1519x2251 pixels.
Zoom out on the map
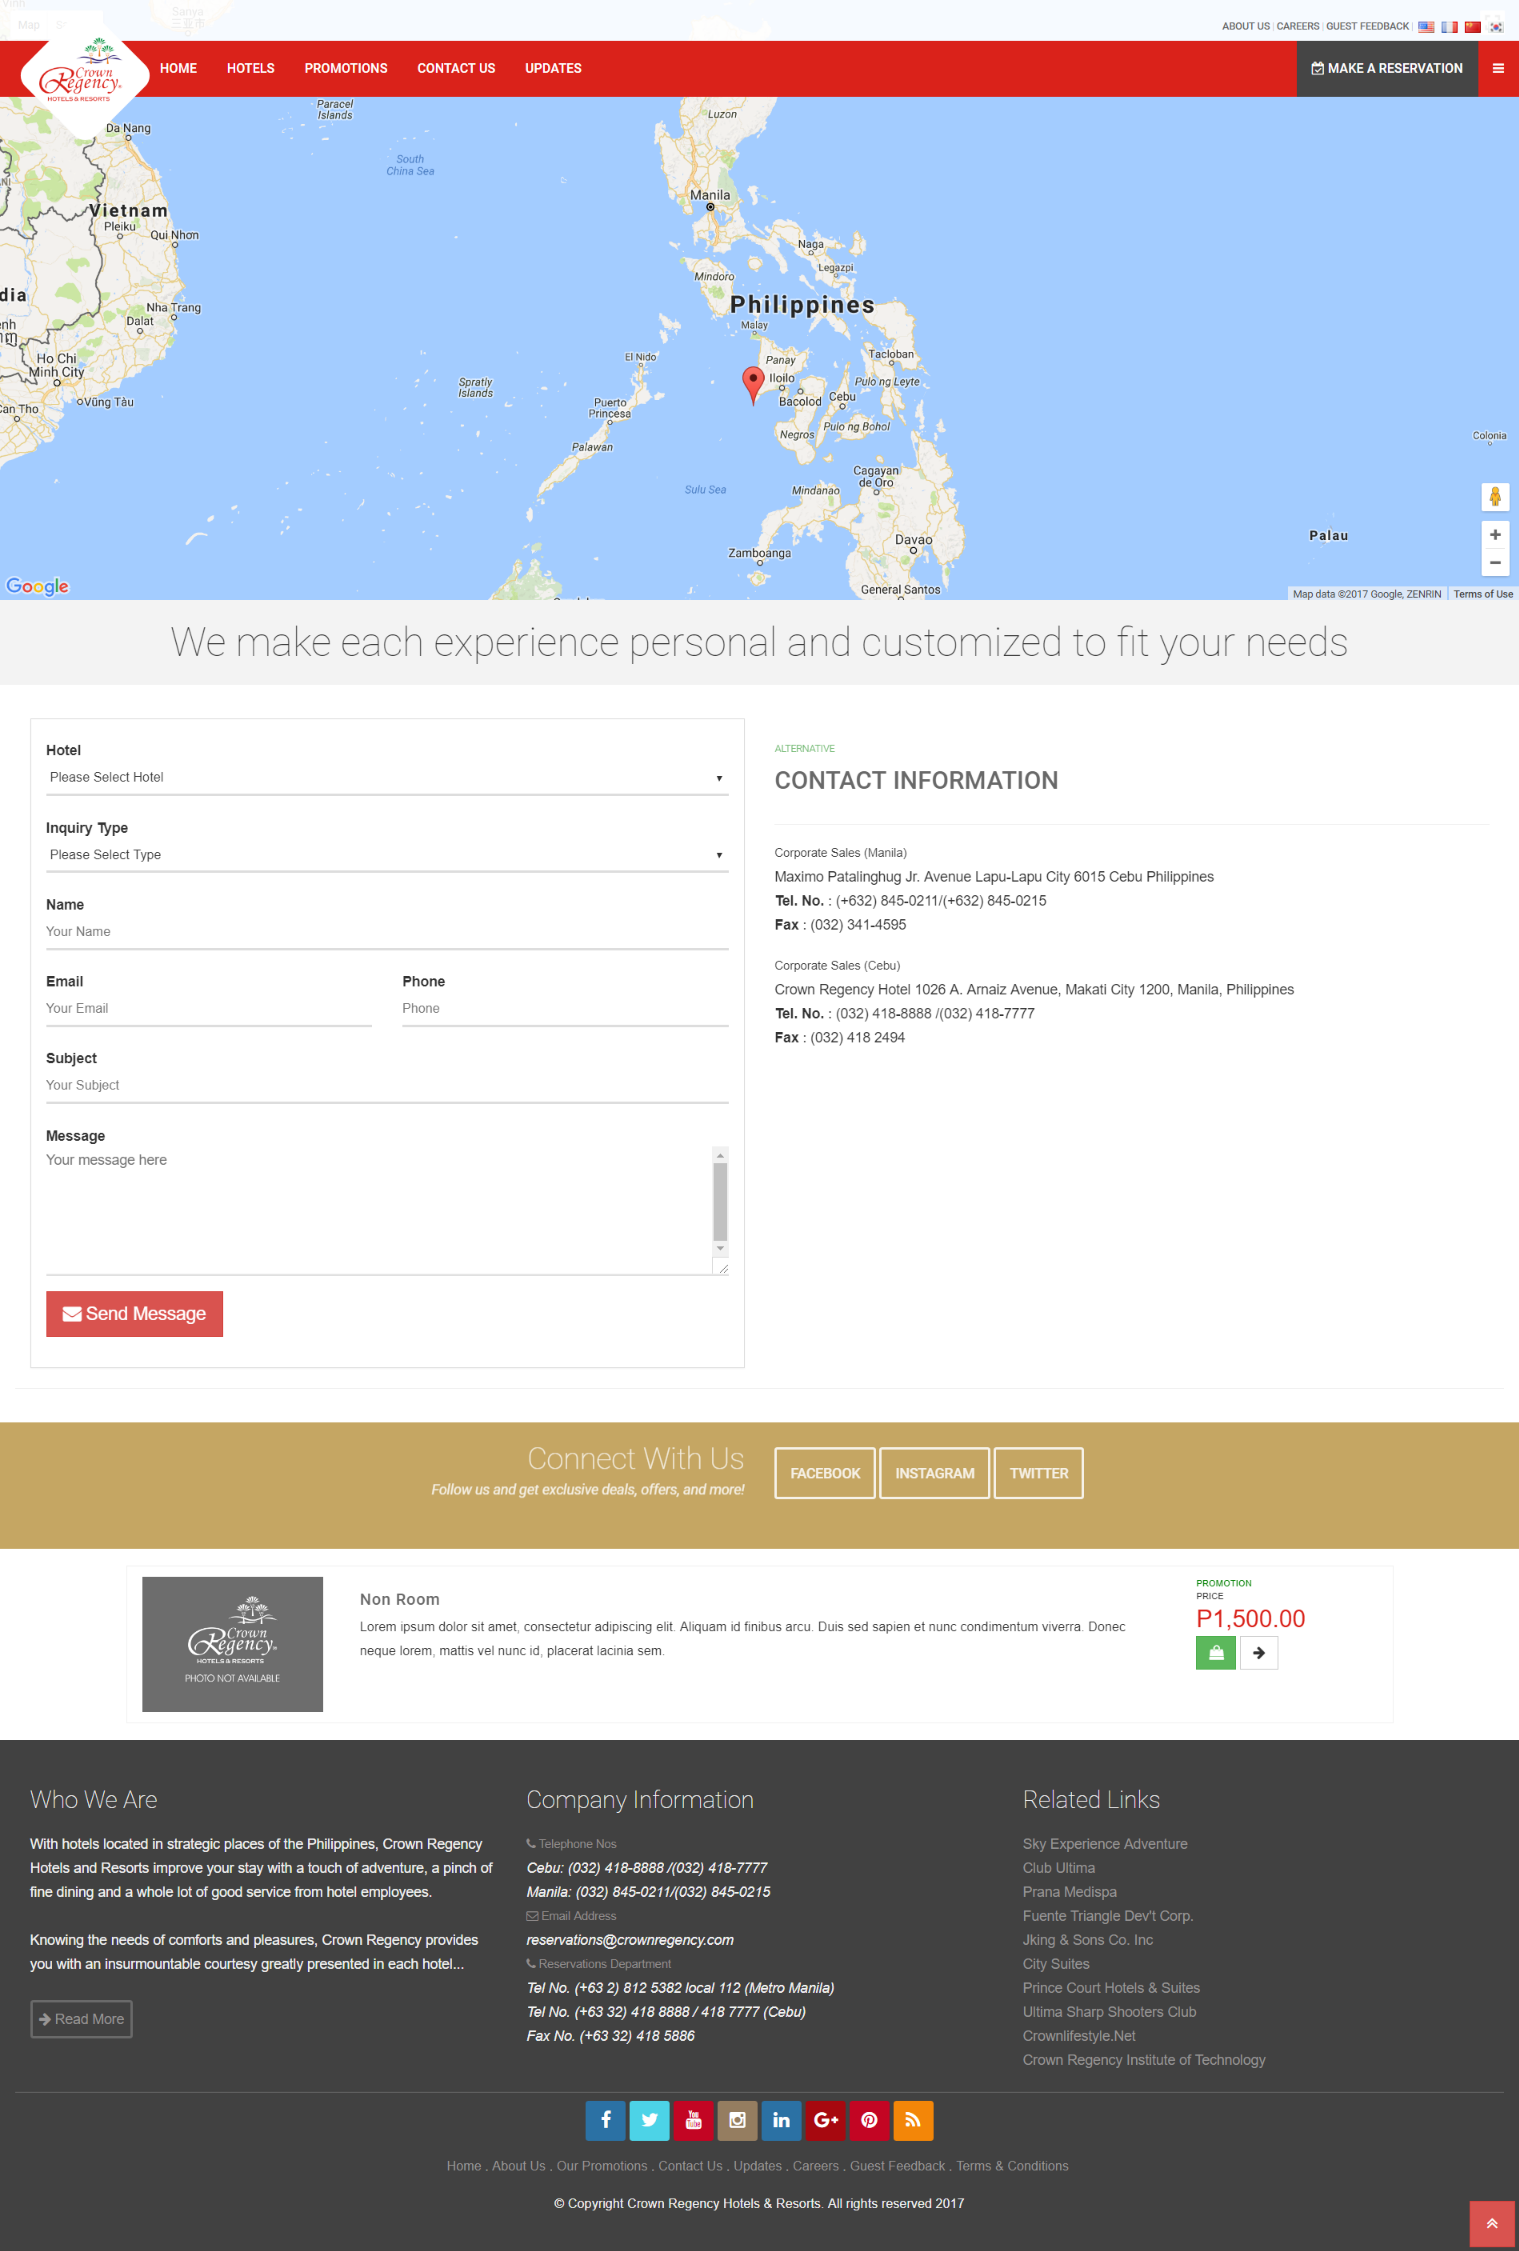click(1495, 563)
